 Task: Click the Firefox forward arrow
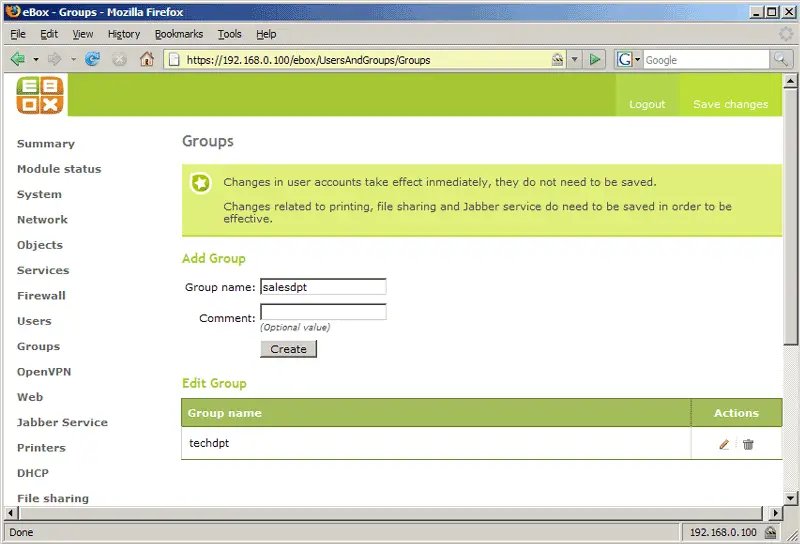tap(55, 59)
